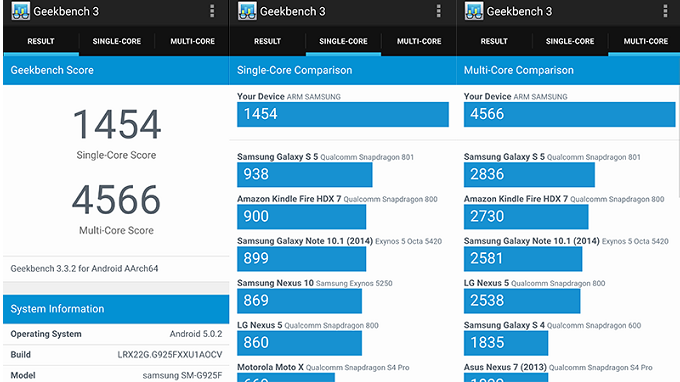Viewport: 680px width, 382px height.
Task: Click Multi-Core Comparison header
Action: click(568, 70)
